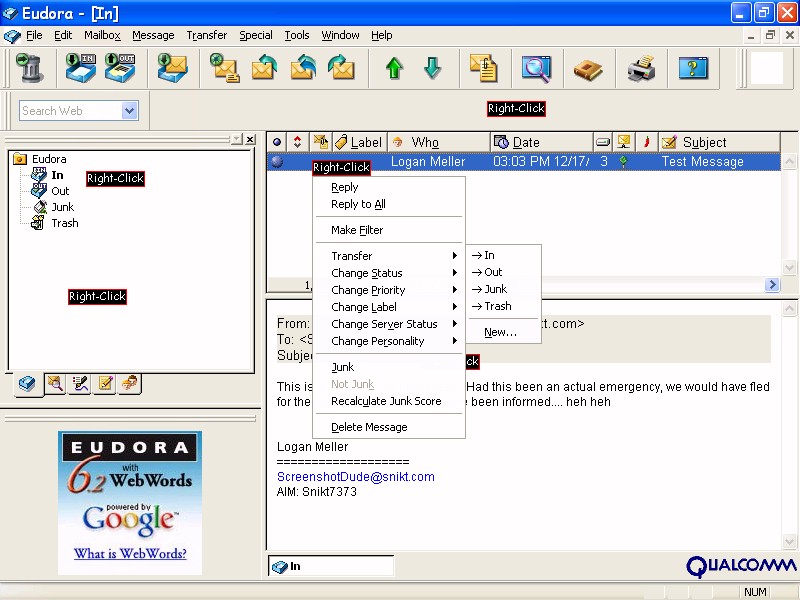
Task: Choose Reply in the context menu
Action: click(389, 187)
